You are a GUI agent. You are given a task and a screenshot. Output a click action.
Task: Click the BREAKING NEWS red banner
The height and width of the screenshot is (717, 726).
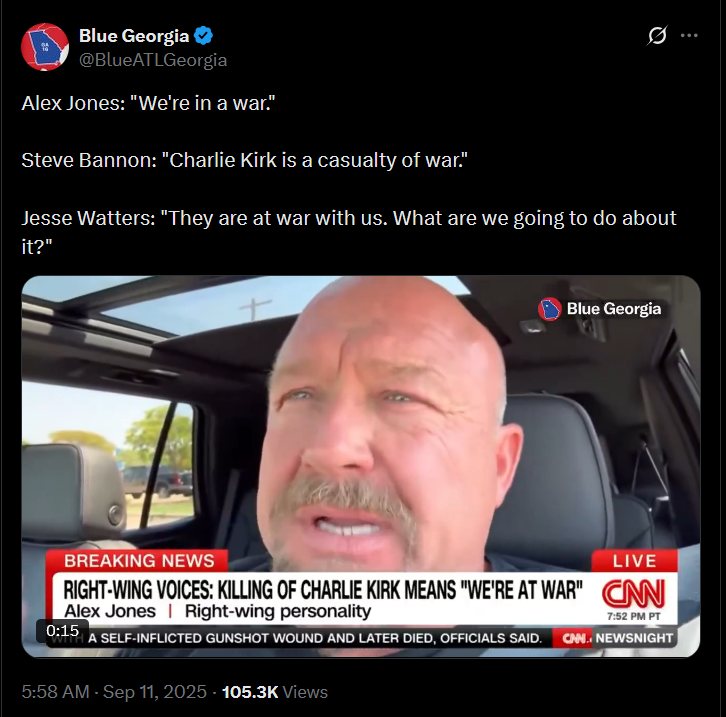tap(139, 561)
